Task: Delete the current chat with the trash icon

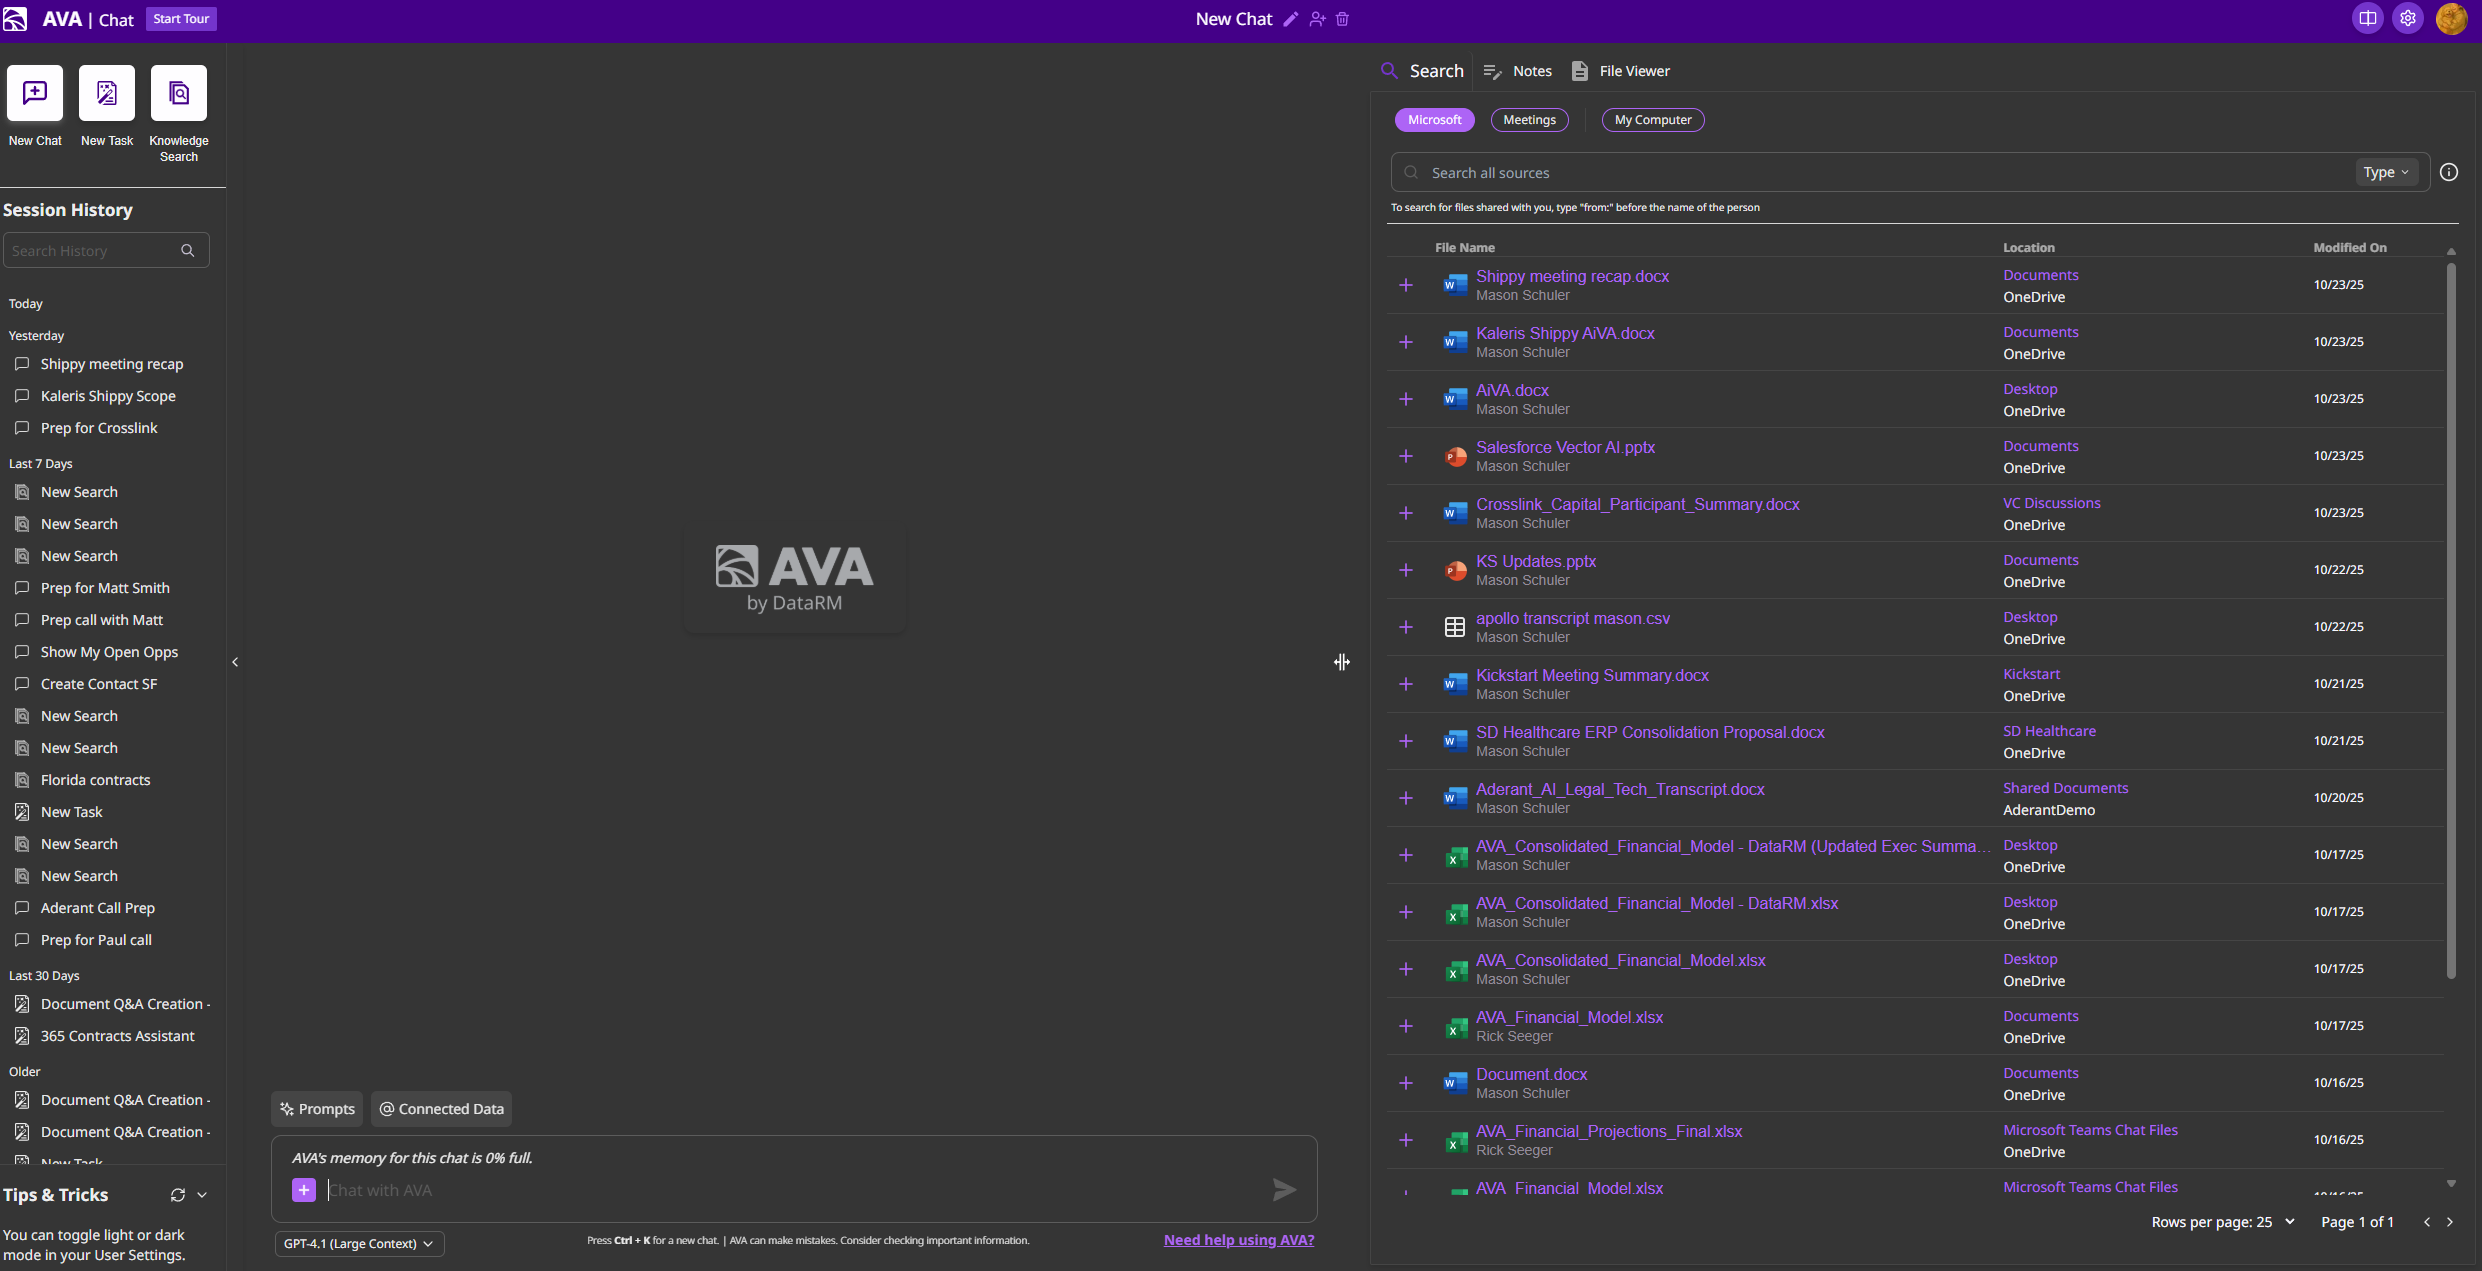Action: point(1342,18)
